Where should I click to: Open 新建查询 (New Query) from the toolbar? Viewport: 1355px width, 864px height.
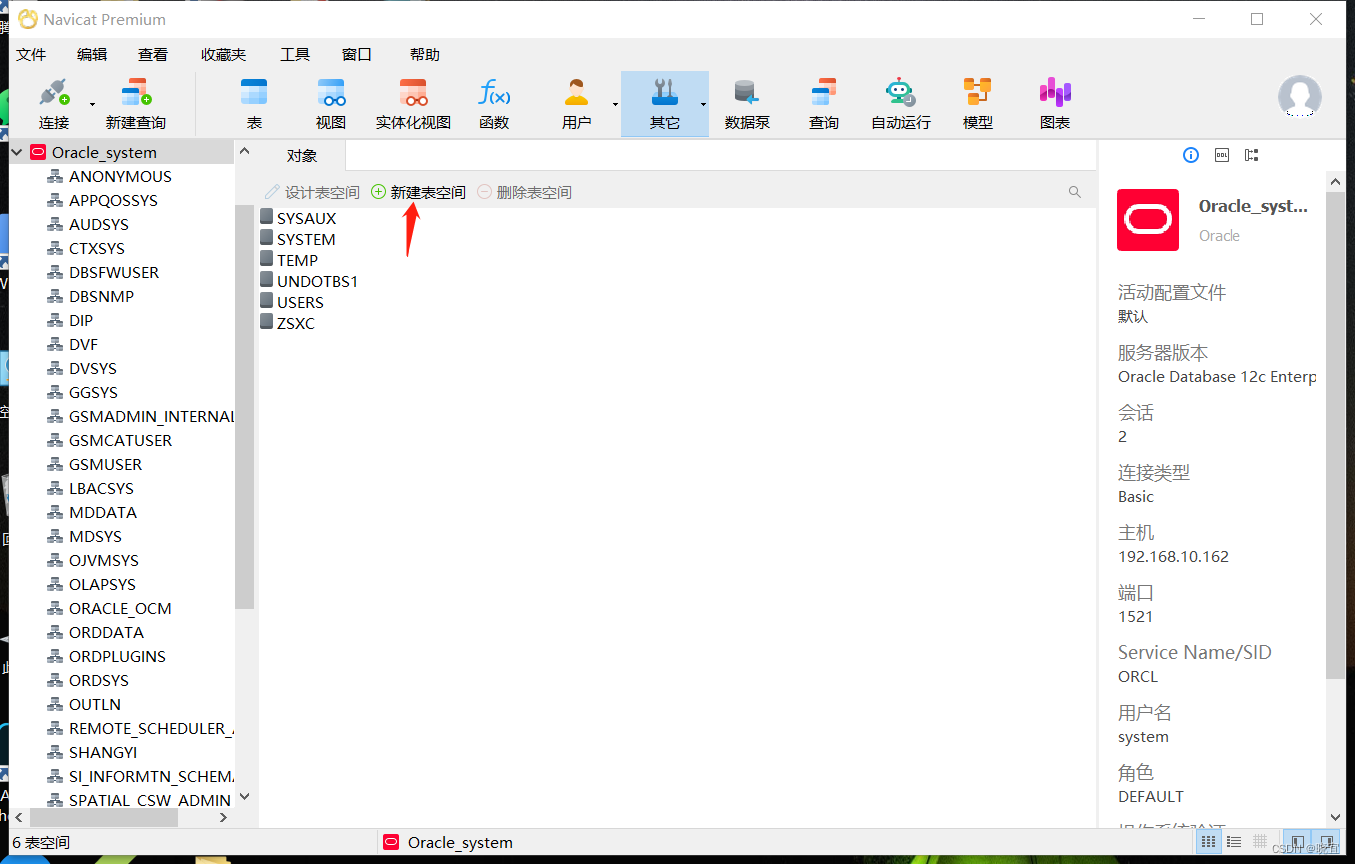point(135,104)
